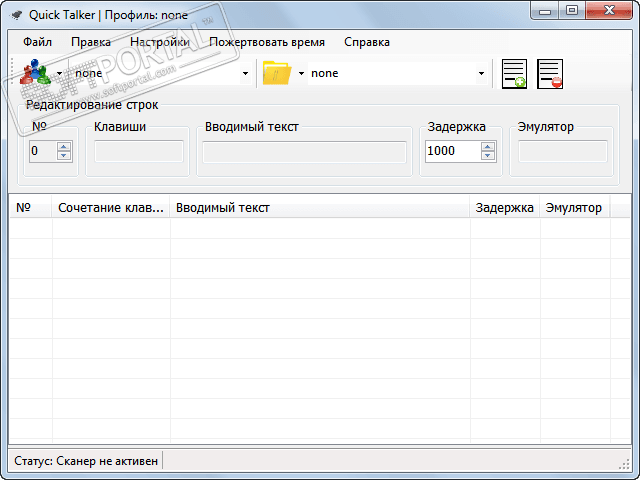Click the Клавиши input field

click(139, 151)
